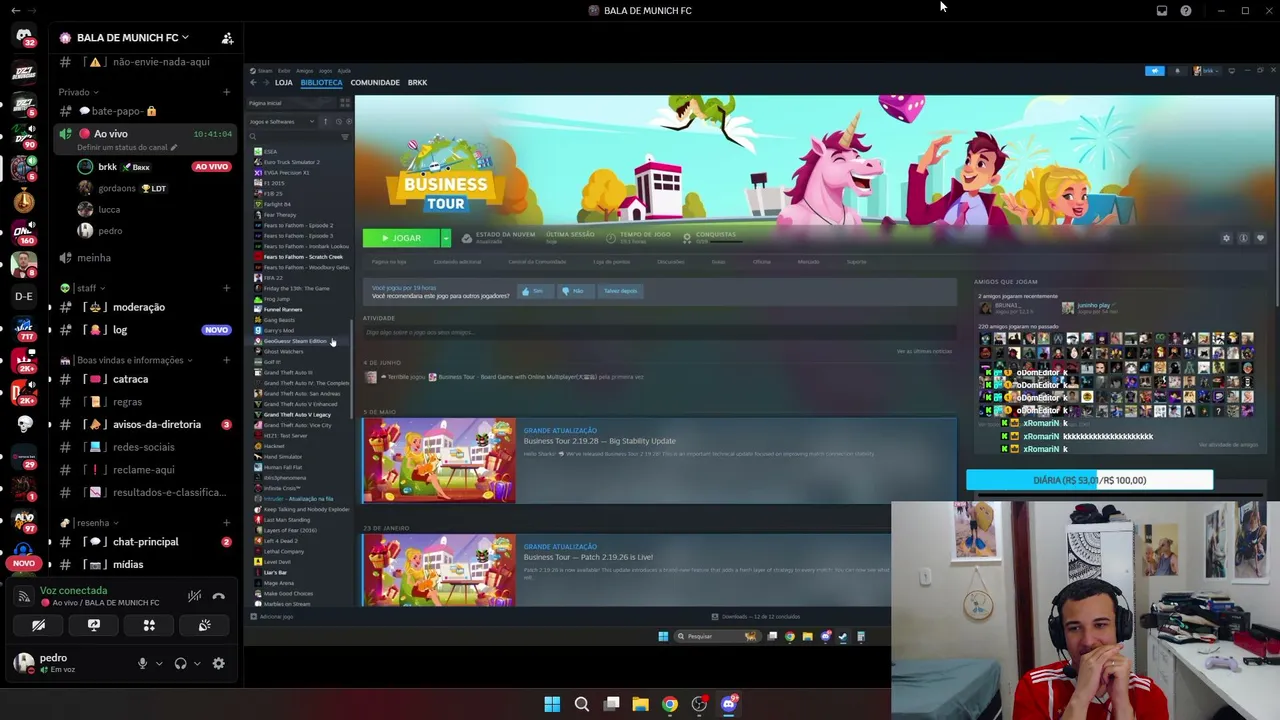
Task: Deafen audio with the headphones button
Action: (180, 663)
